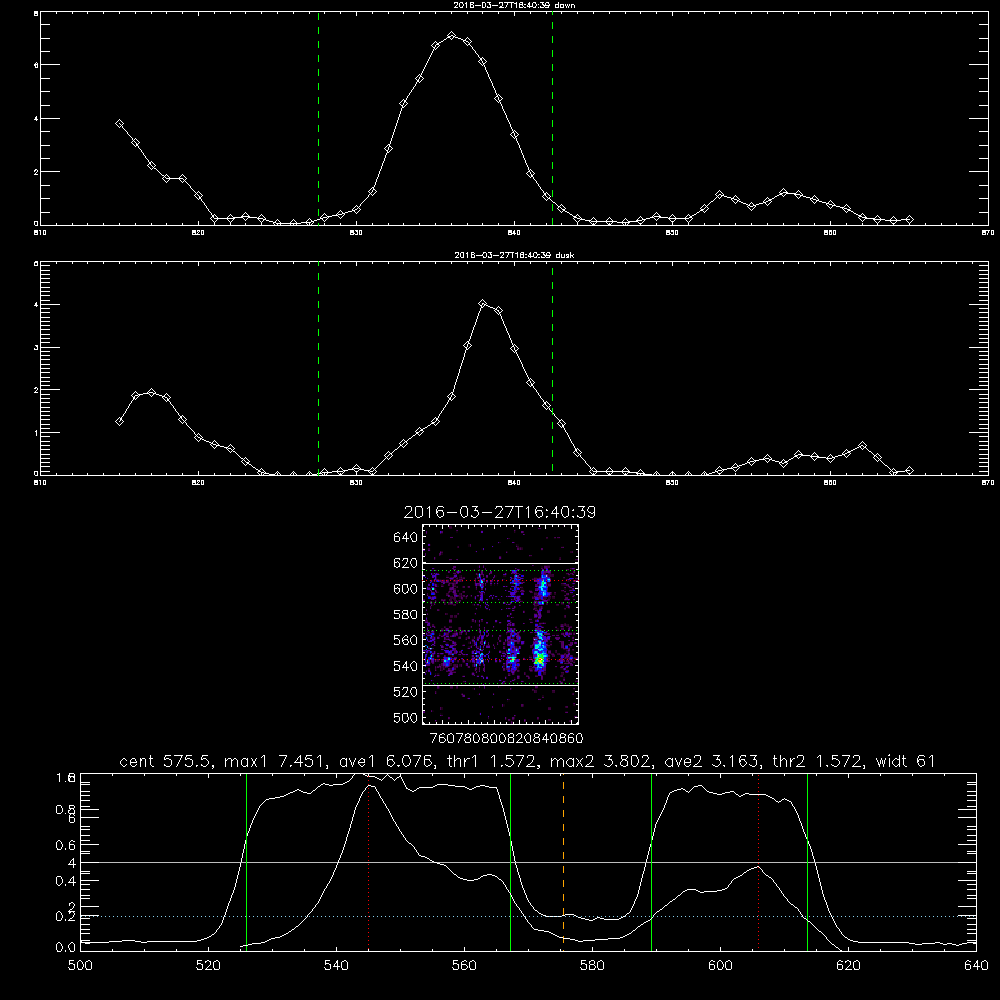
Task: Click the '580' x-axis label of bottom plot
Action: 592,966
